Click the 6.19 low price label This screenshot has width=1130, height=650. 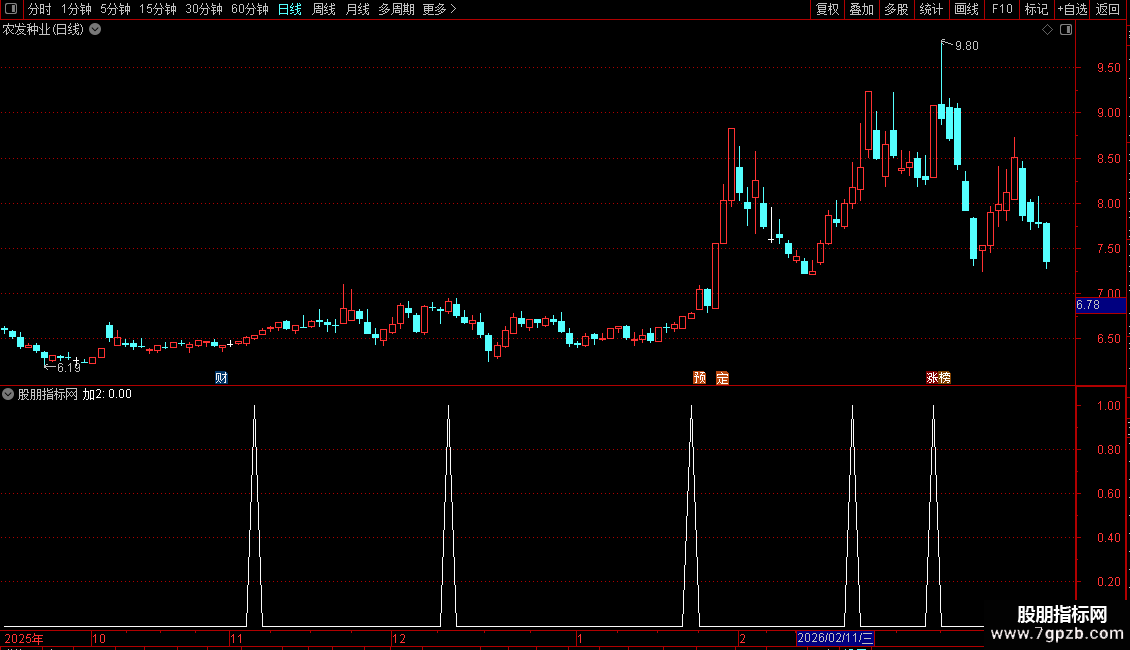tap(68, 368)
